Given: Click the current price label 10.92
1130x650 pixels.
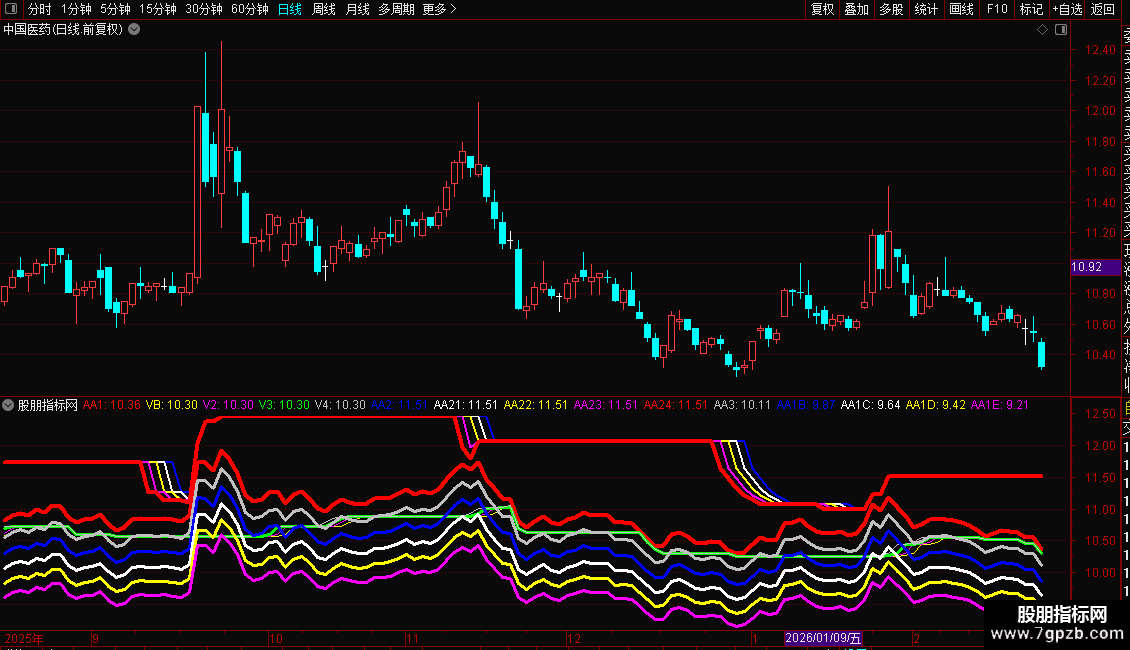Looking at the screenshot, I should 1095,267.
